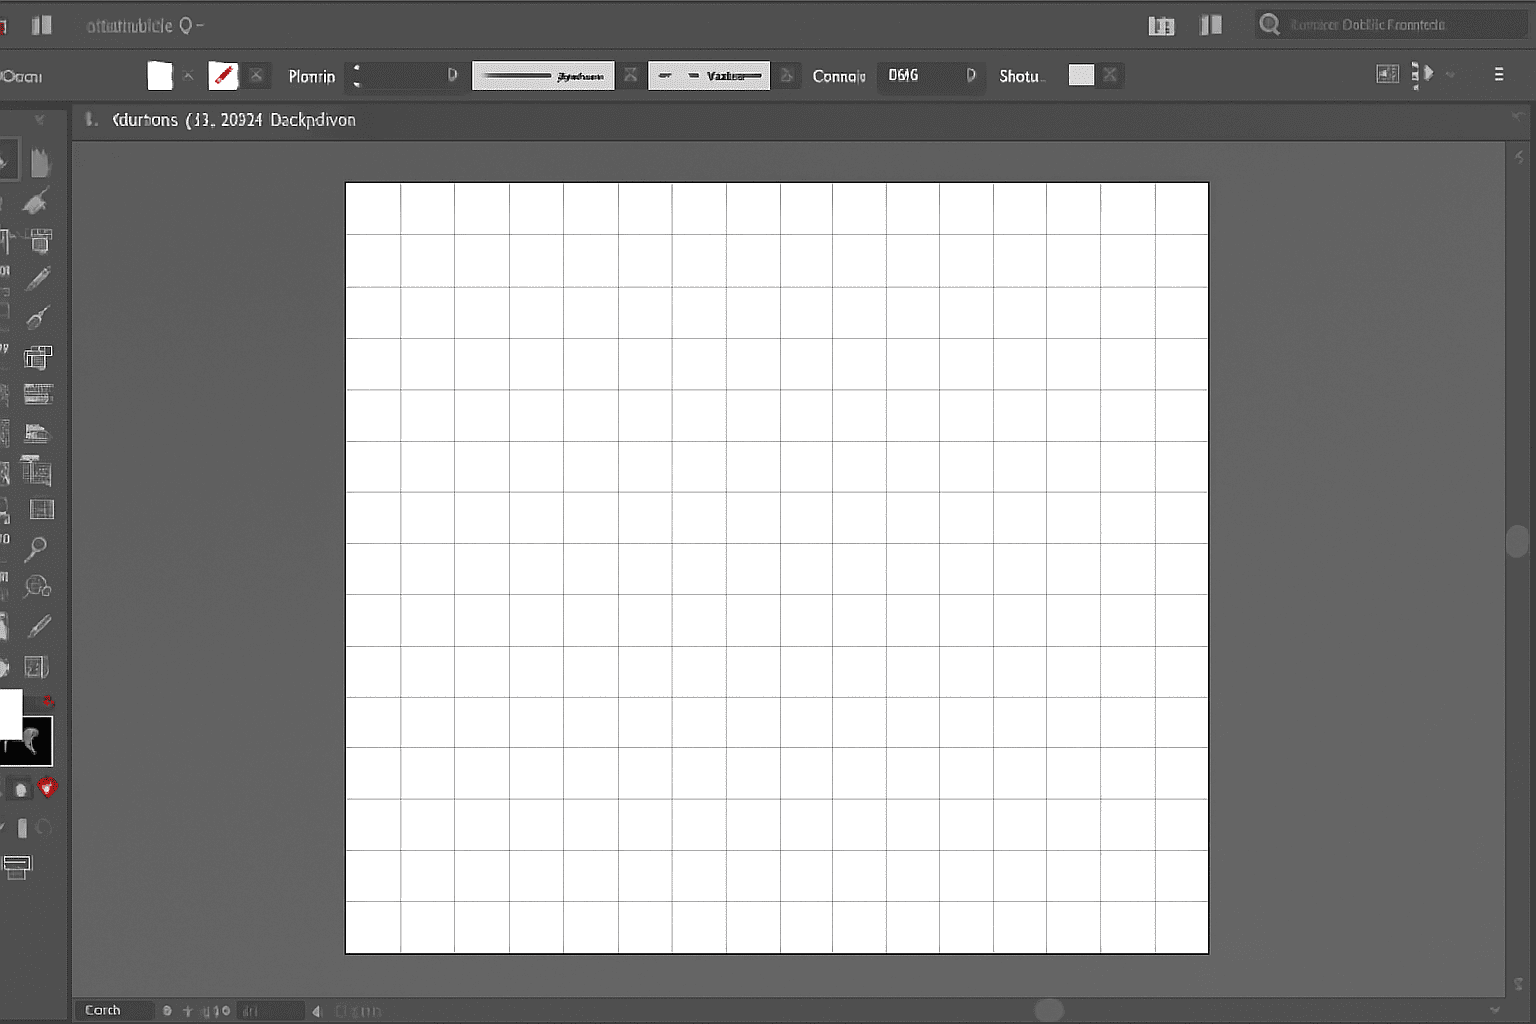Switch to the Dackpdivon document tab

click(x=234, y=120)
